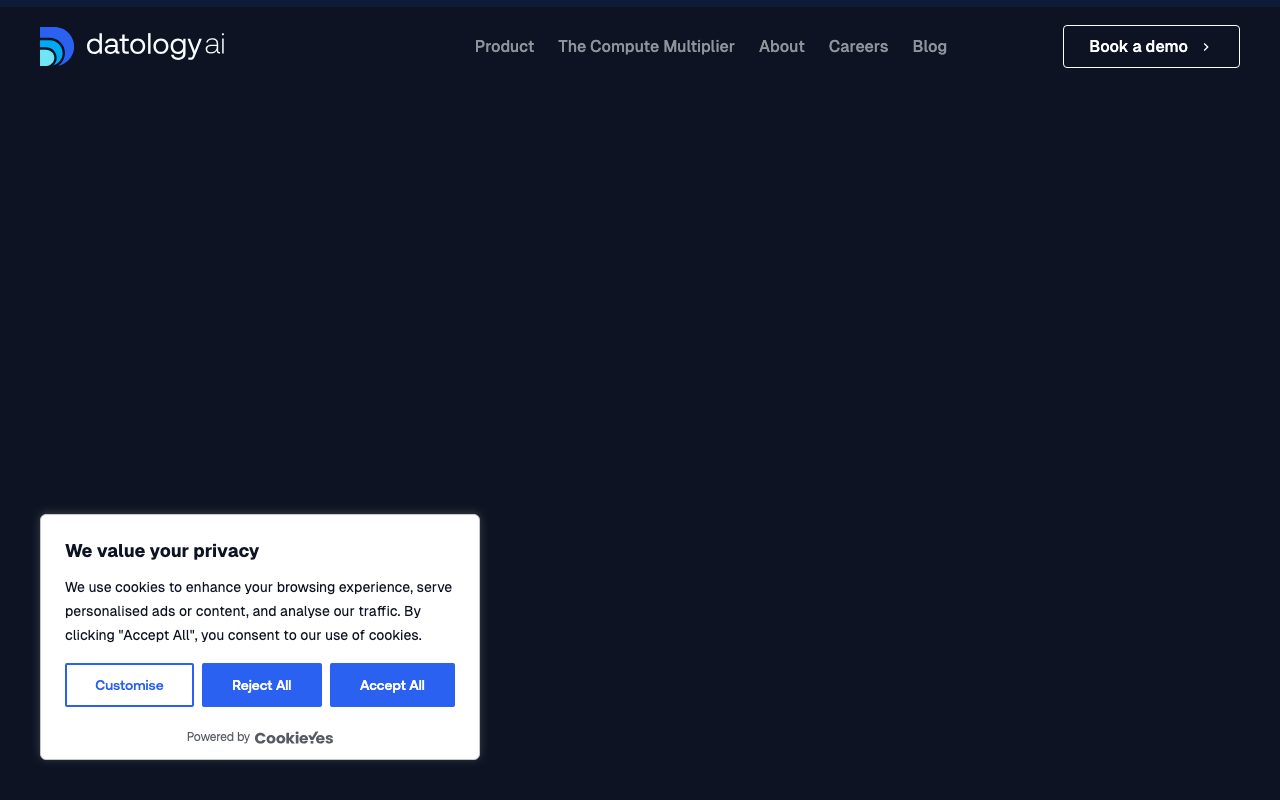
Task: Click the Customise cookies button
Action: click(x=129, y=685)
